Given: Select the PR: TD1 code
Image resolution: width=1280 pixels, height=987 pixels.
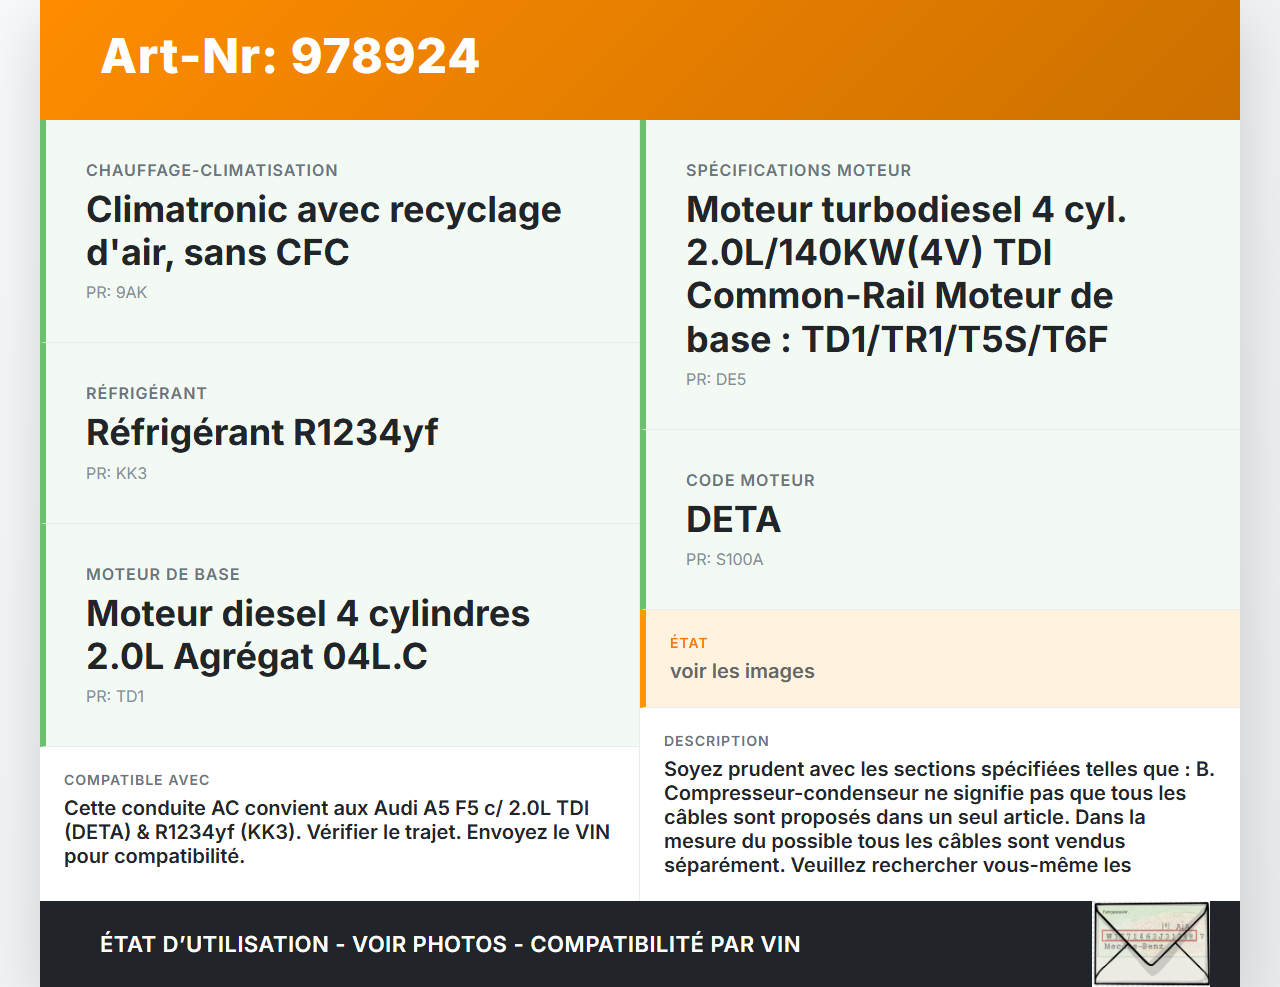Looking at the screenshot, I should click(x=115, y=696).
